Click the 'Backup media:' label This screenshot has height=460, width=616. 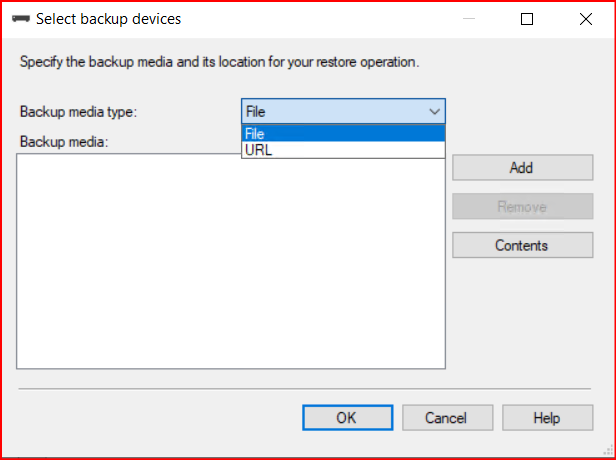click(x=63, y=141)
